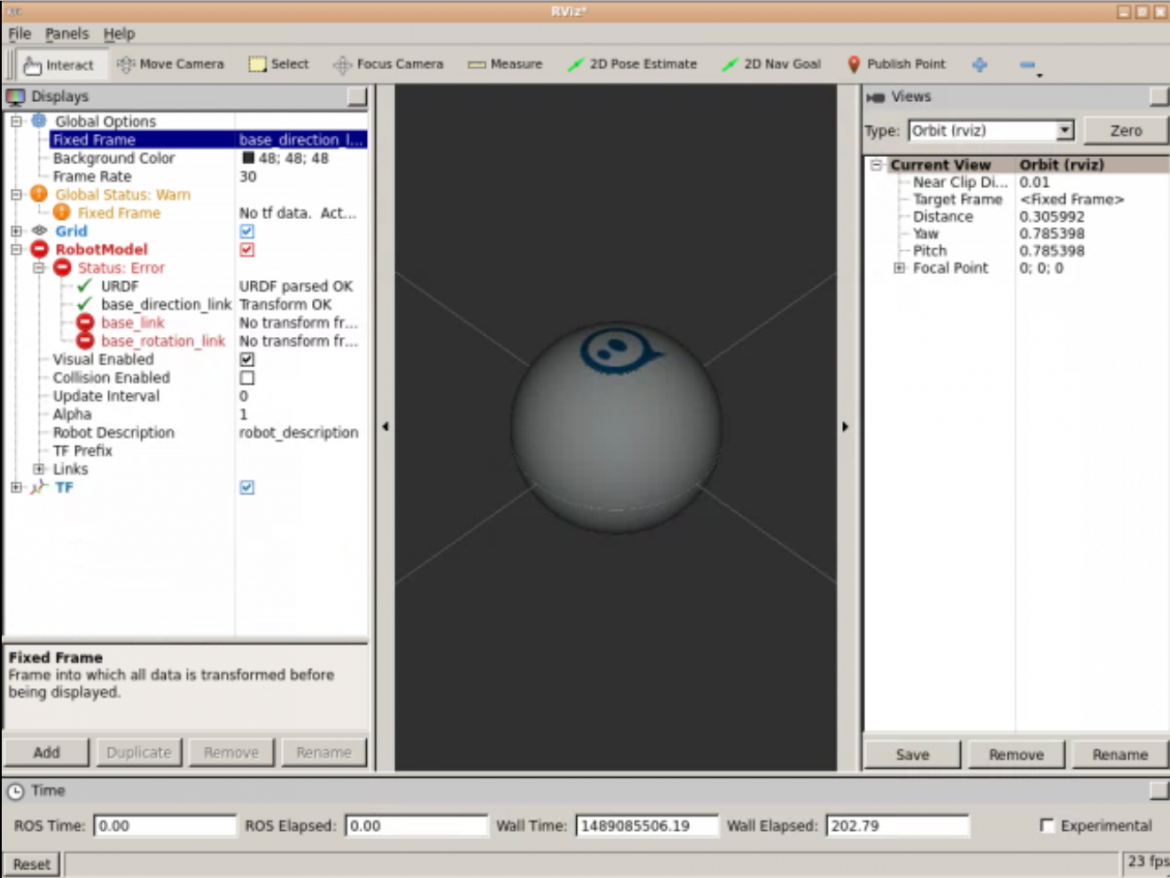The image size is (1170, 878).
Task: Collapse the Views panel with right arrow
Action: pos(845,427)
